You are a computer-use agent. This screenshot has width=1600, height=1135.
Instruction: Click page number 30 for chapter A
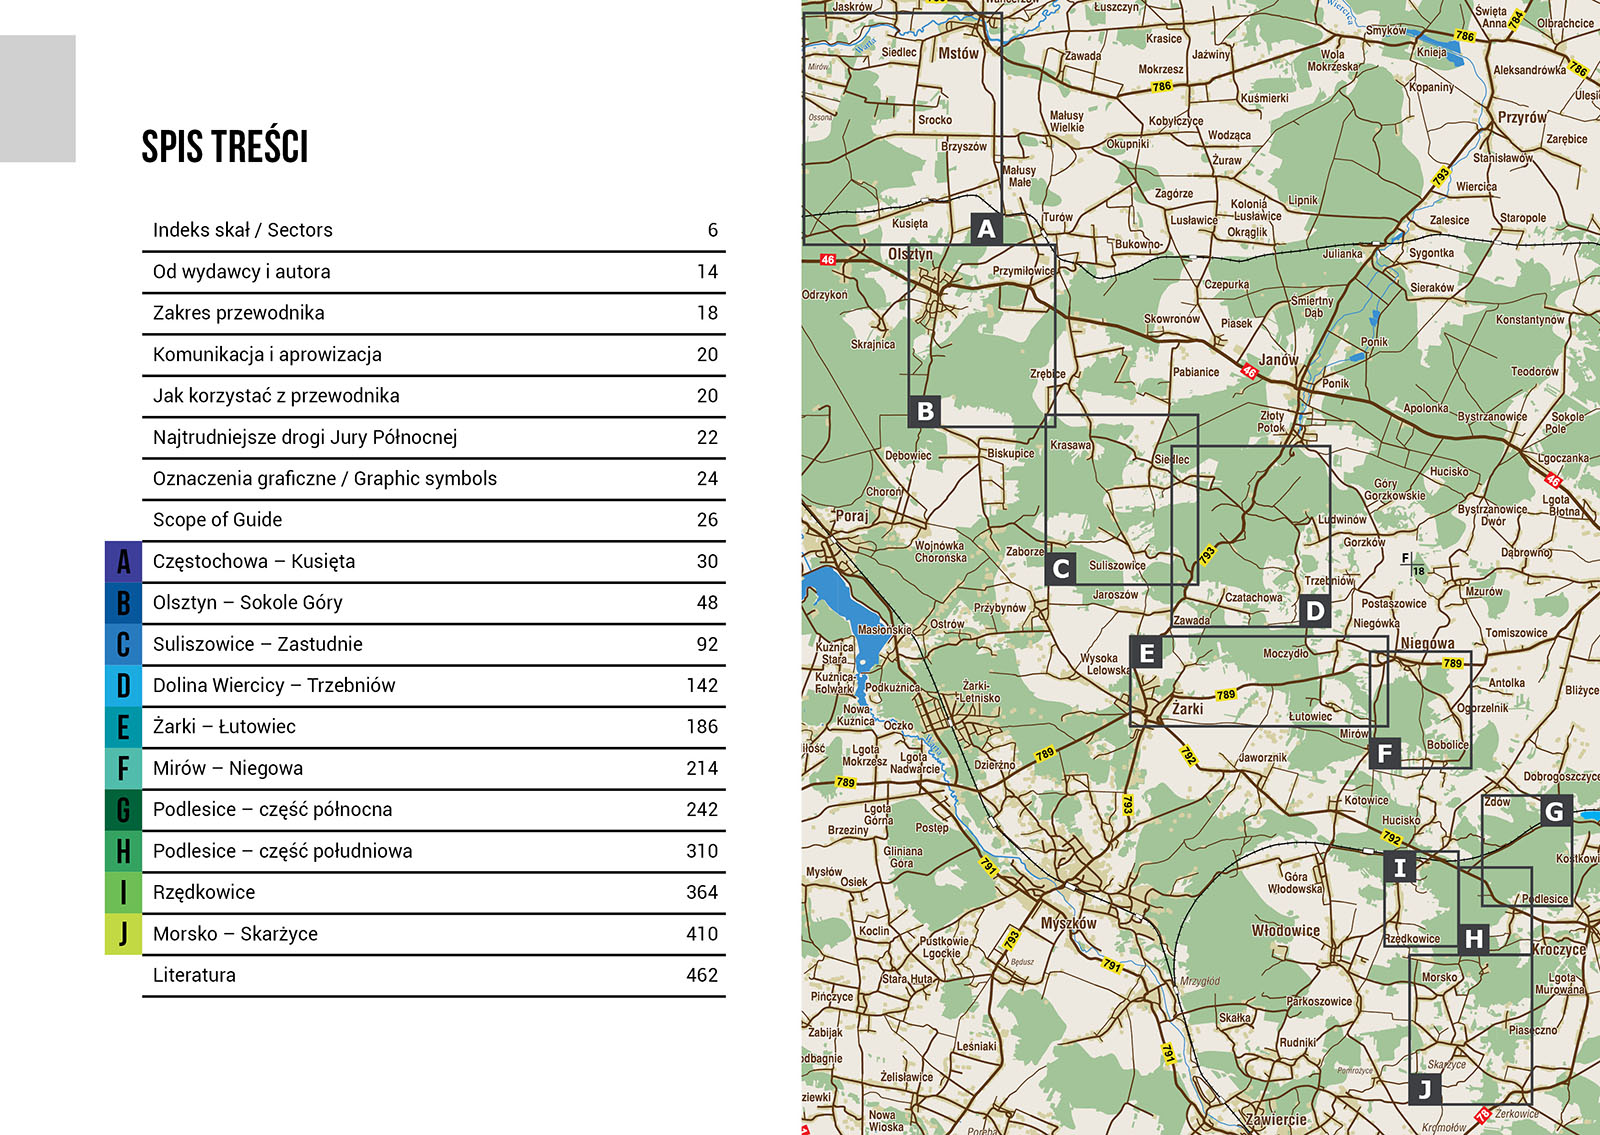(708, 562)
